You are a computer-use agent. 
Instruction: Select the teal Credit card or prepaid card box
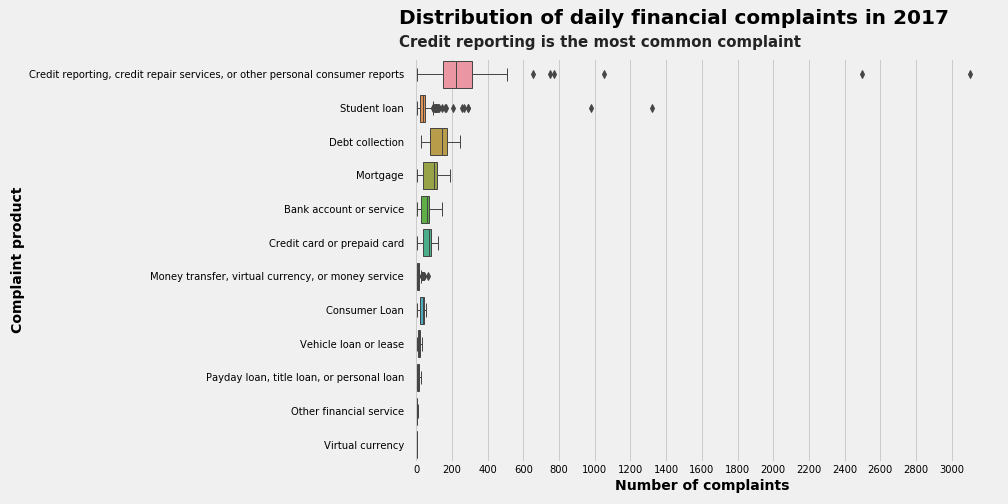[x=427, y=243]
